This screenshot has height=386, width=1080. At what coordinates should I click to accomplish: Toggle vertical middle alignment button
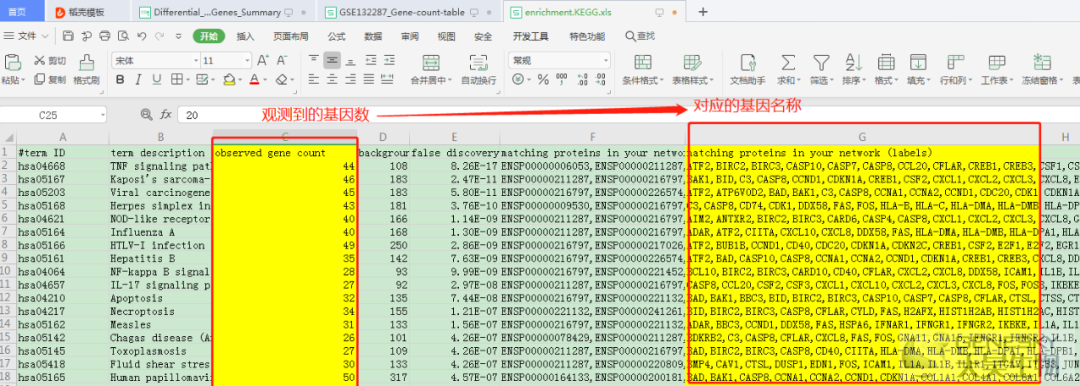[332, 61]
